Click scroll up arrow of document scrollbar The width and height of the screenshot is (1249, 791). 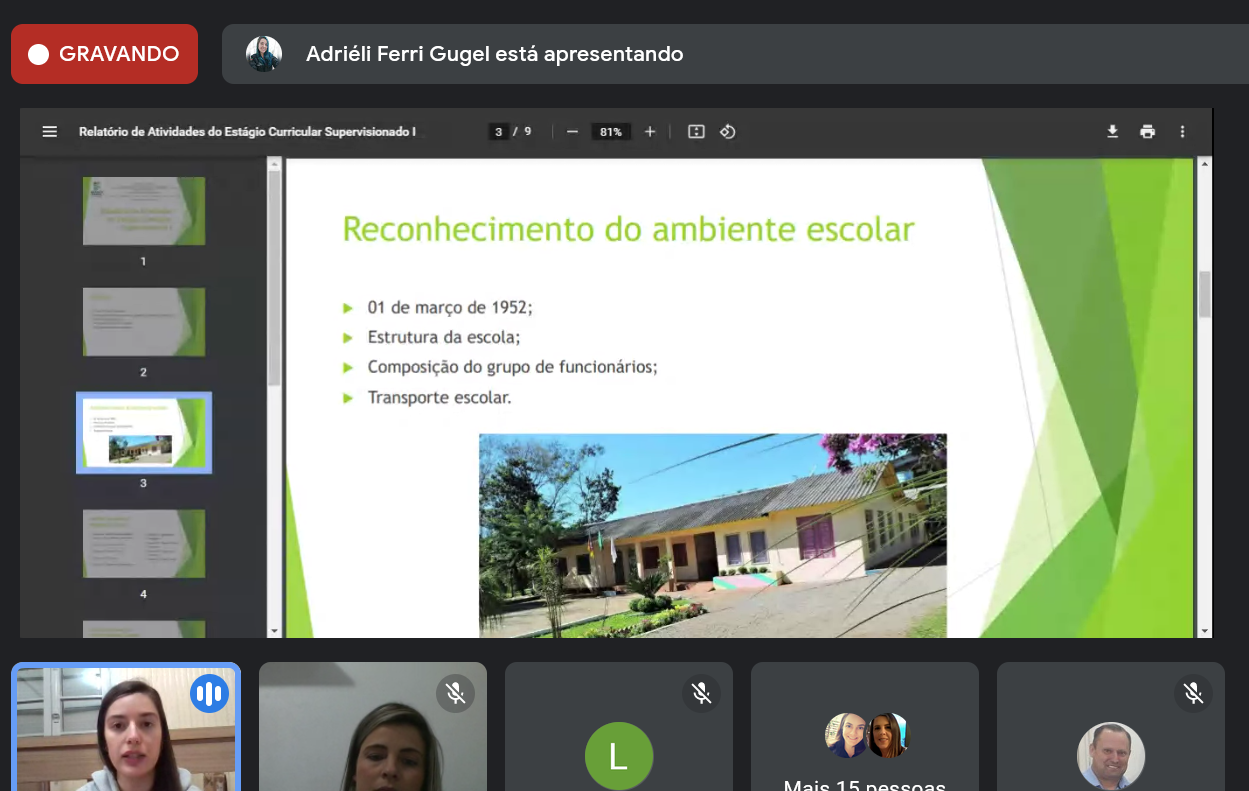pyautogui.click(x=1205, y=165)
